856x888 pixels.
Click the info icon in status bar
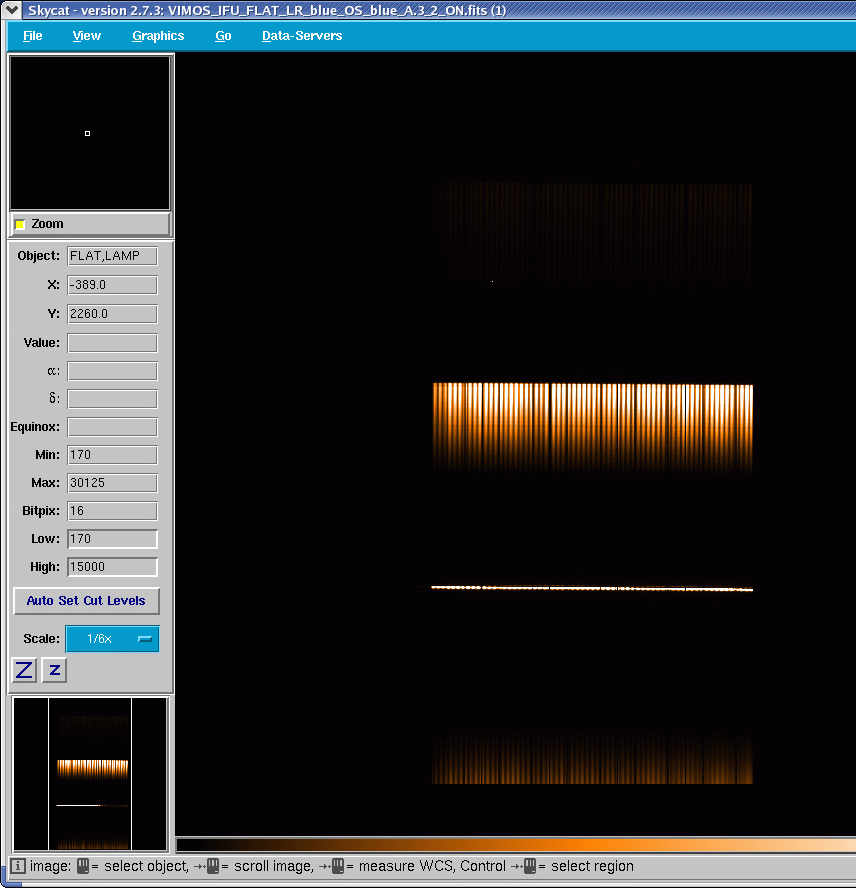(18, 866)
